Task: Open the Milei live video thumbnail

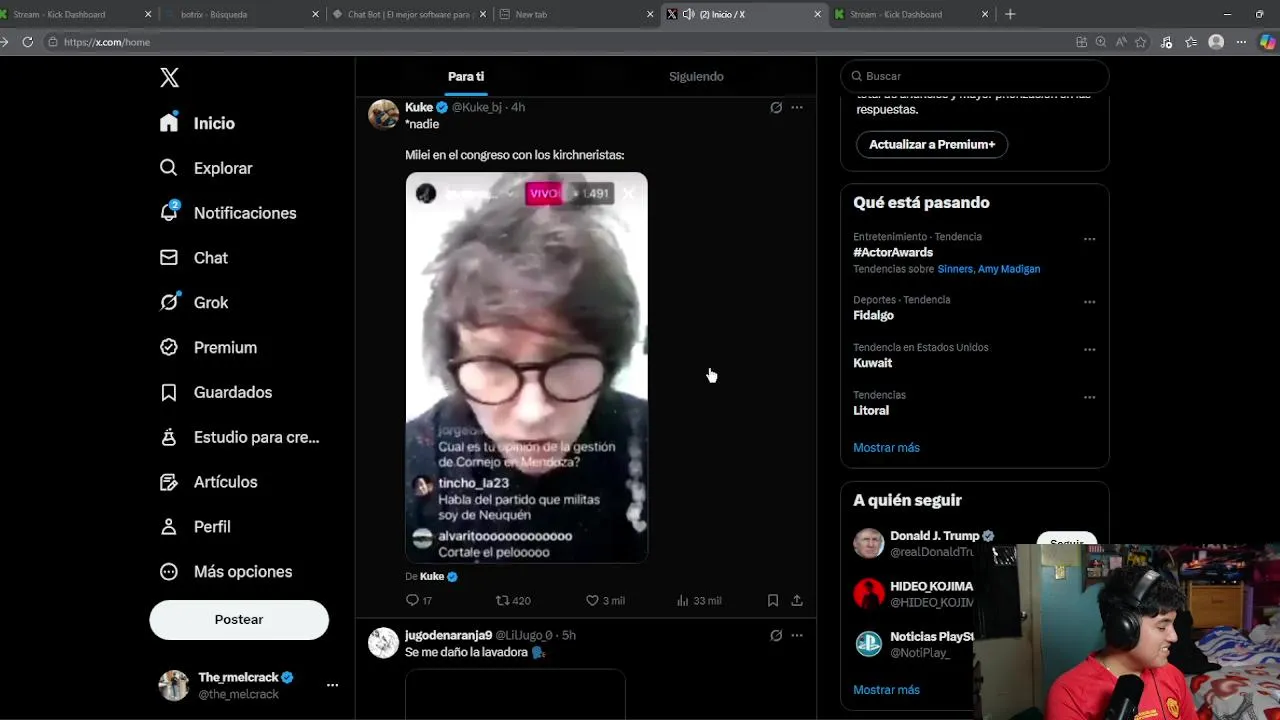Action: tap(526, 367)
